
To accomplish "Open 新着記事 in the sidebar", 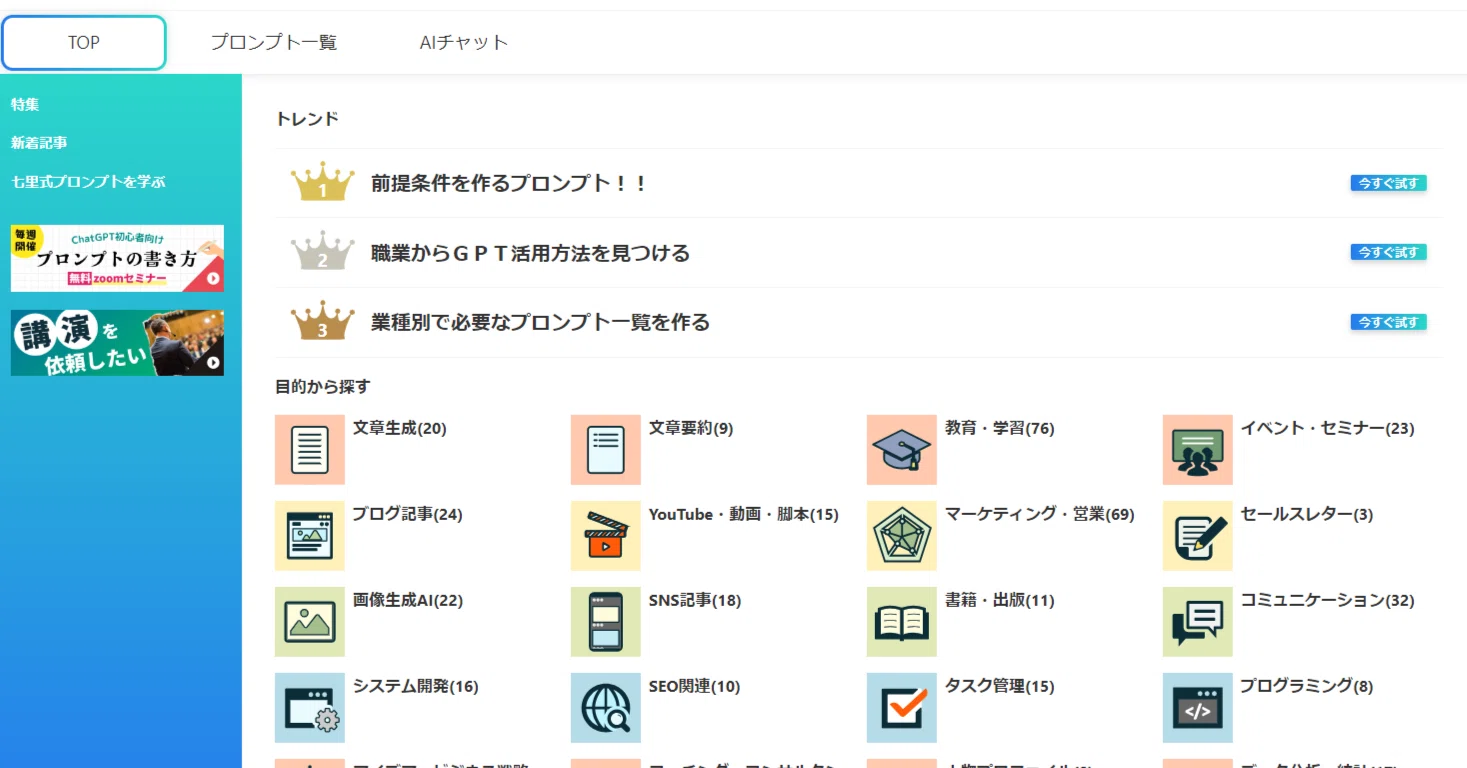I will [39, 143].
